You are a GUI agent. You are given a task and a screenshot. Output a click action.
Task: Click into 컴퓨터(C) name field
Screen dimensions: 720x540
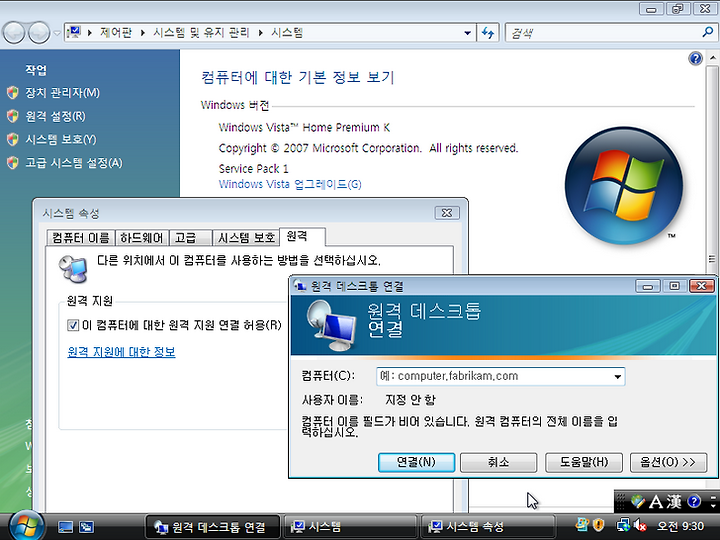[x=495, y=376]
